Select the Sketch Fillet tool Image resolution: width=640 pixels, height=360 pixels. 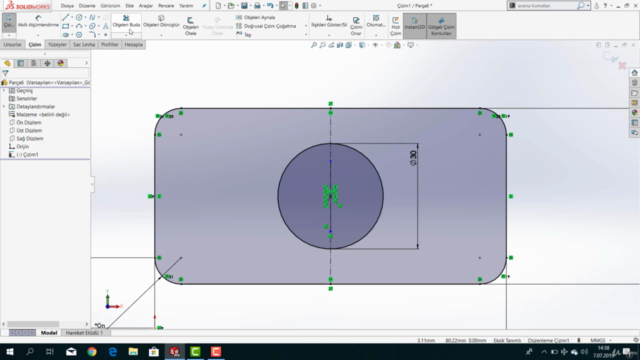pyautogui.click(x=92, y=35)
